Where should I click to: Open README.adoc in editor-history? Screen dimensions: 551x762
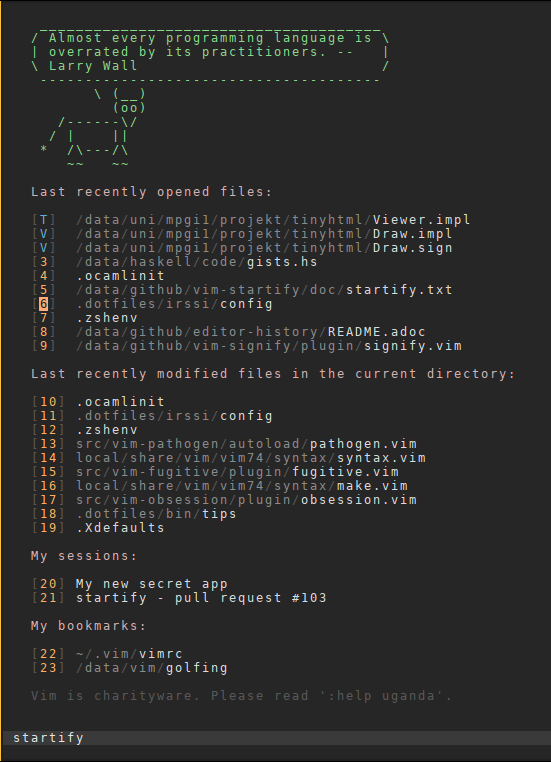pyautogui.click(x=228, y=332)
